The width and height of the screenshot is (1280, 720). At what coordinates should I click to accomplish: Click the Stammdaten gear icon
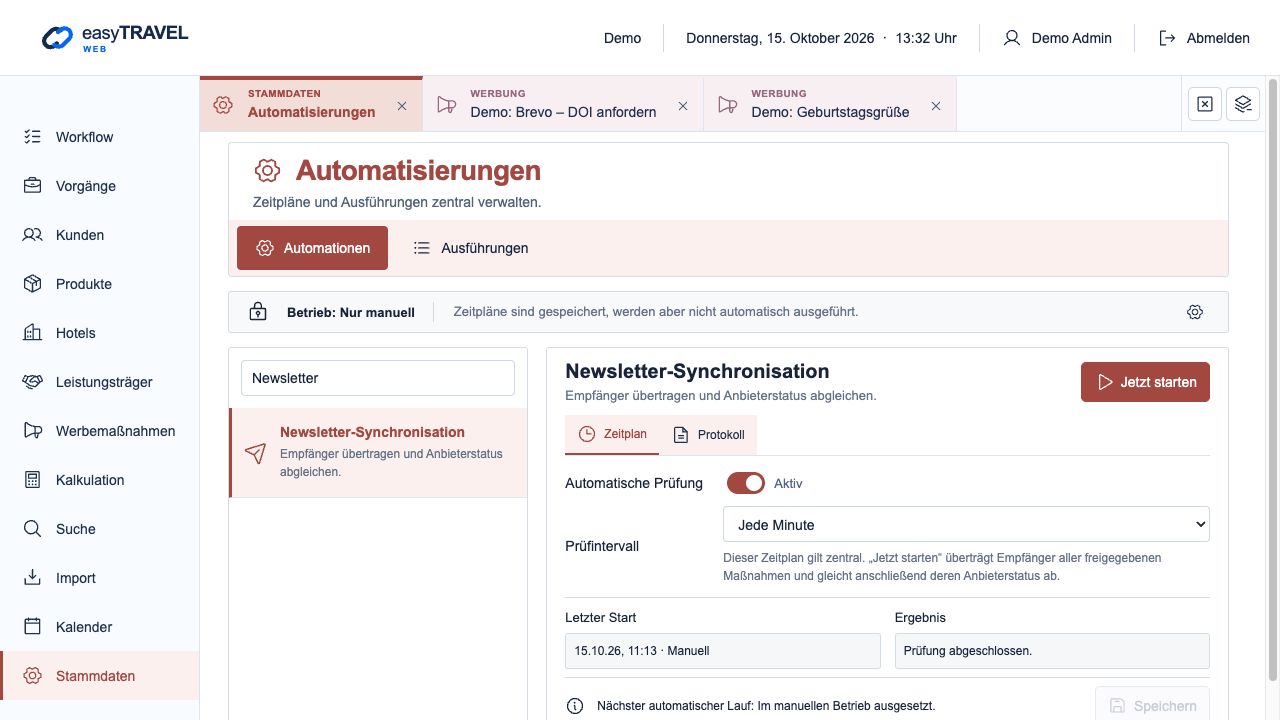(33, 676)
